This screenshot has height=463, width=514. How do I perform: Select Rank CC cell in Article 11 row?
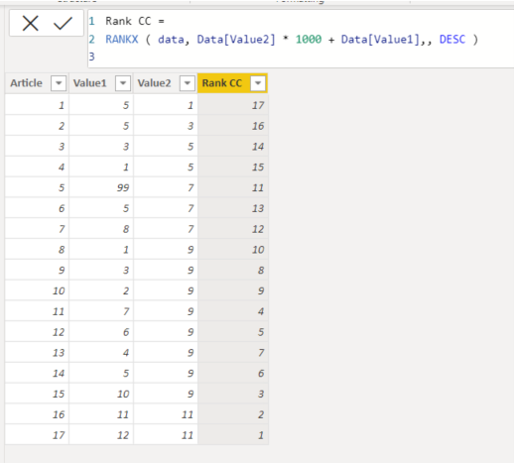(x=233, y=311)
